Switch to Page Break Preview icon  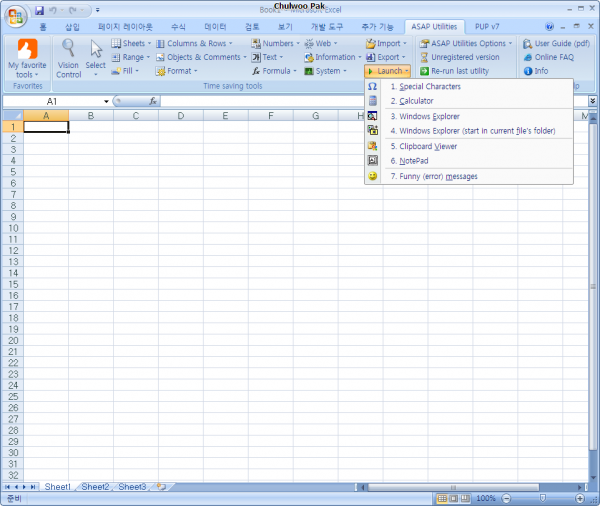pos(465,498)
